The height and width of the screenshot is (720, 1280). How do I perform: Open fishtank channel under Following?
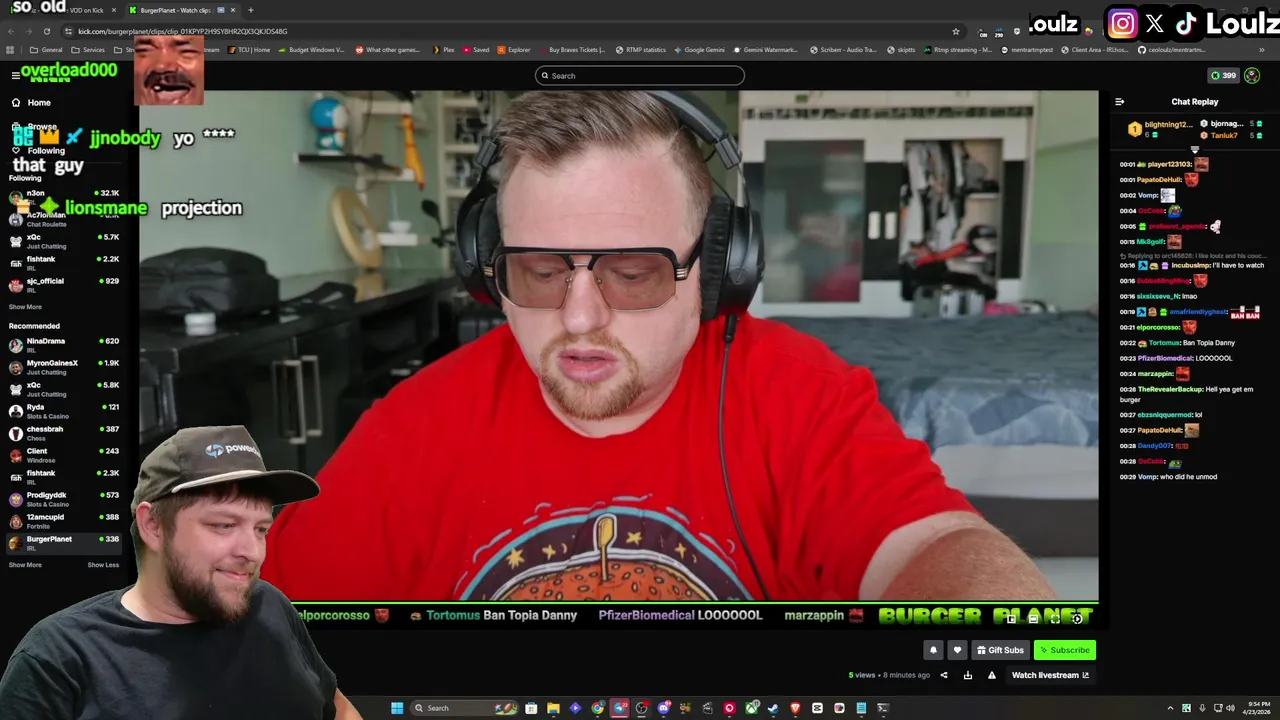(x=64, y=262)
